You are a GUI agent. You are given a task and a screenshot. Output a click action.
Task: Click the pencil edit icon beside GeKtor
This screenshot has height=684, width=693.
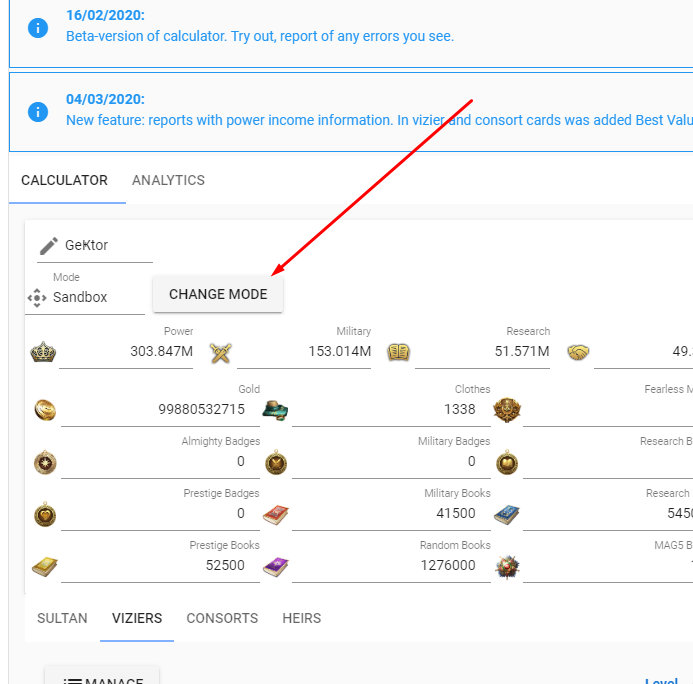coord(48,246)
